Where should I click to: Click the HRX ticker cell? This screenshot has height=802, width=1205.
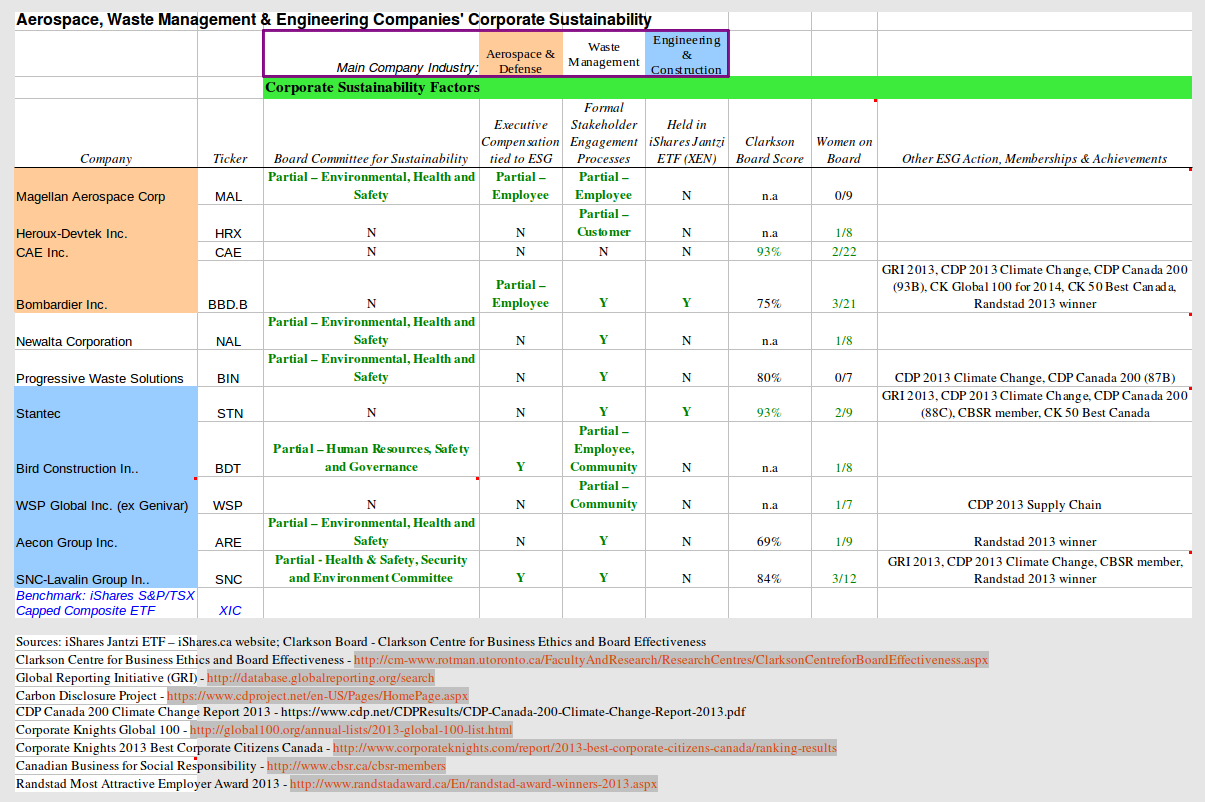[230, 223]
